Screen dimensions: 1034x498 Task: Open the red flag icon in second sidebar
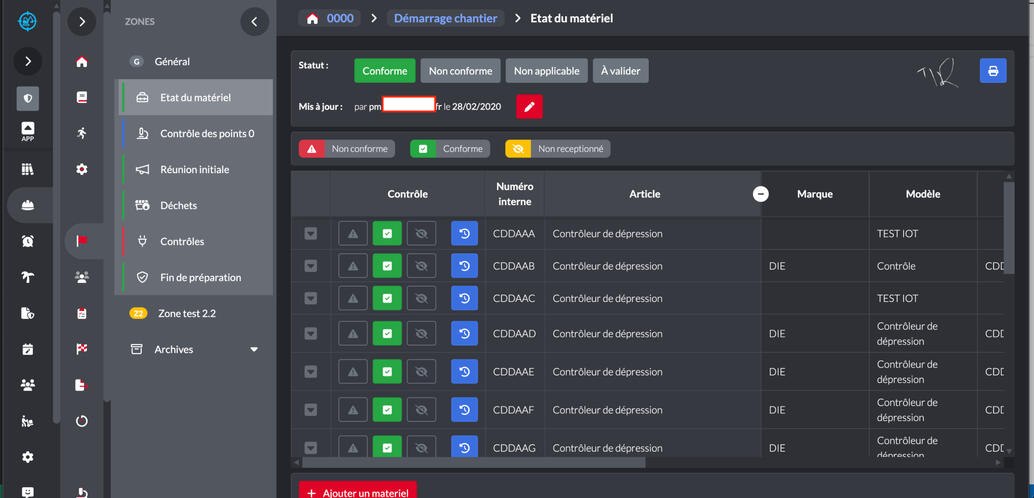82,241
